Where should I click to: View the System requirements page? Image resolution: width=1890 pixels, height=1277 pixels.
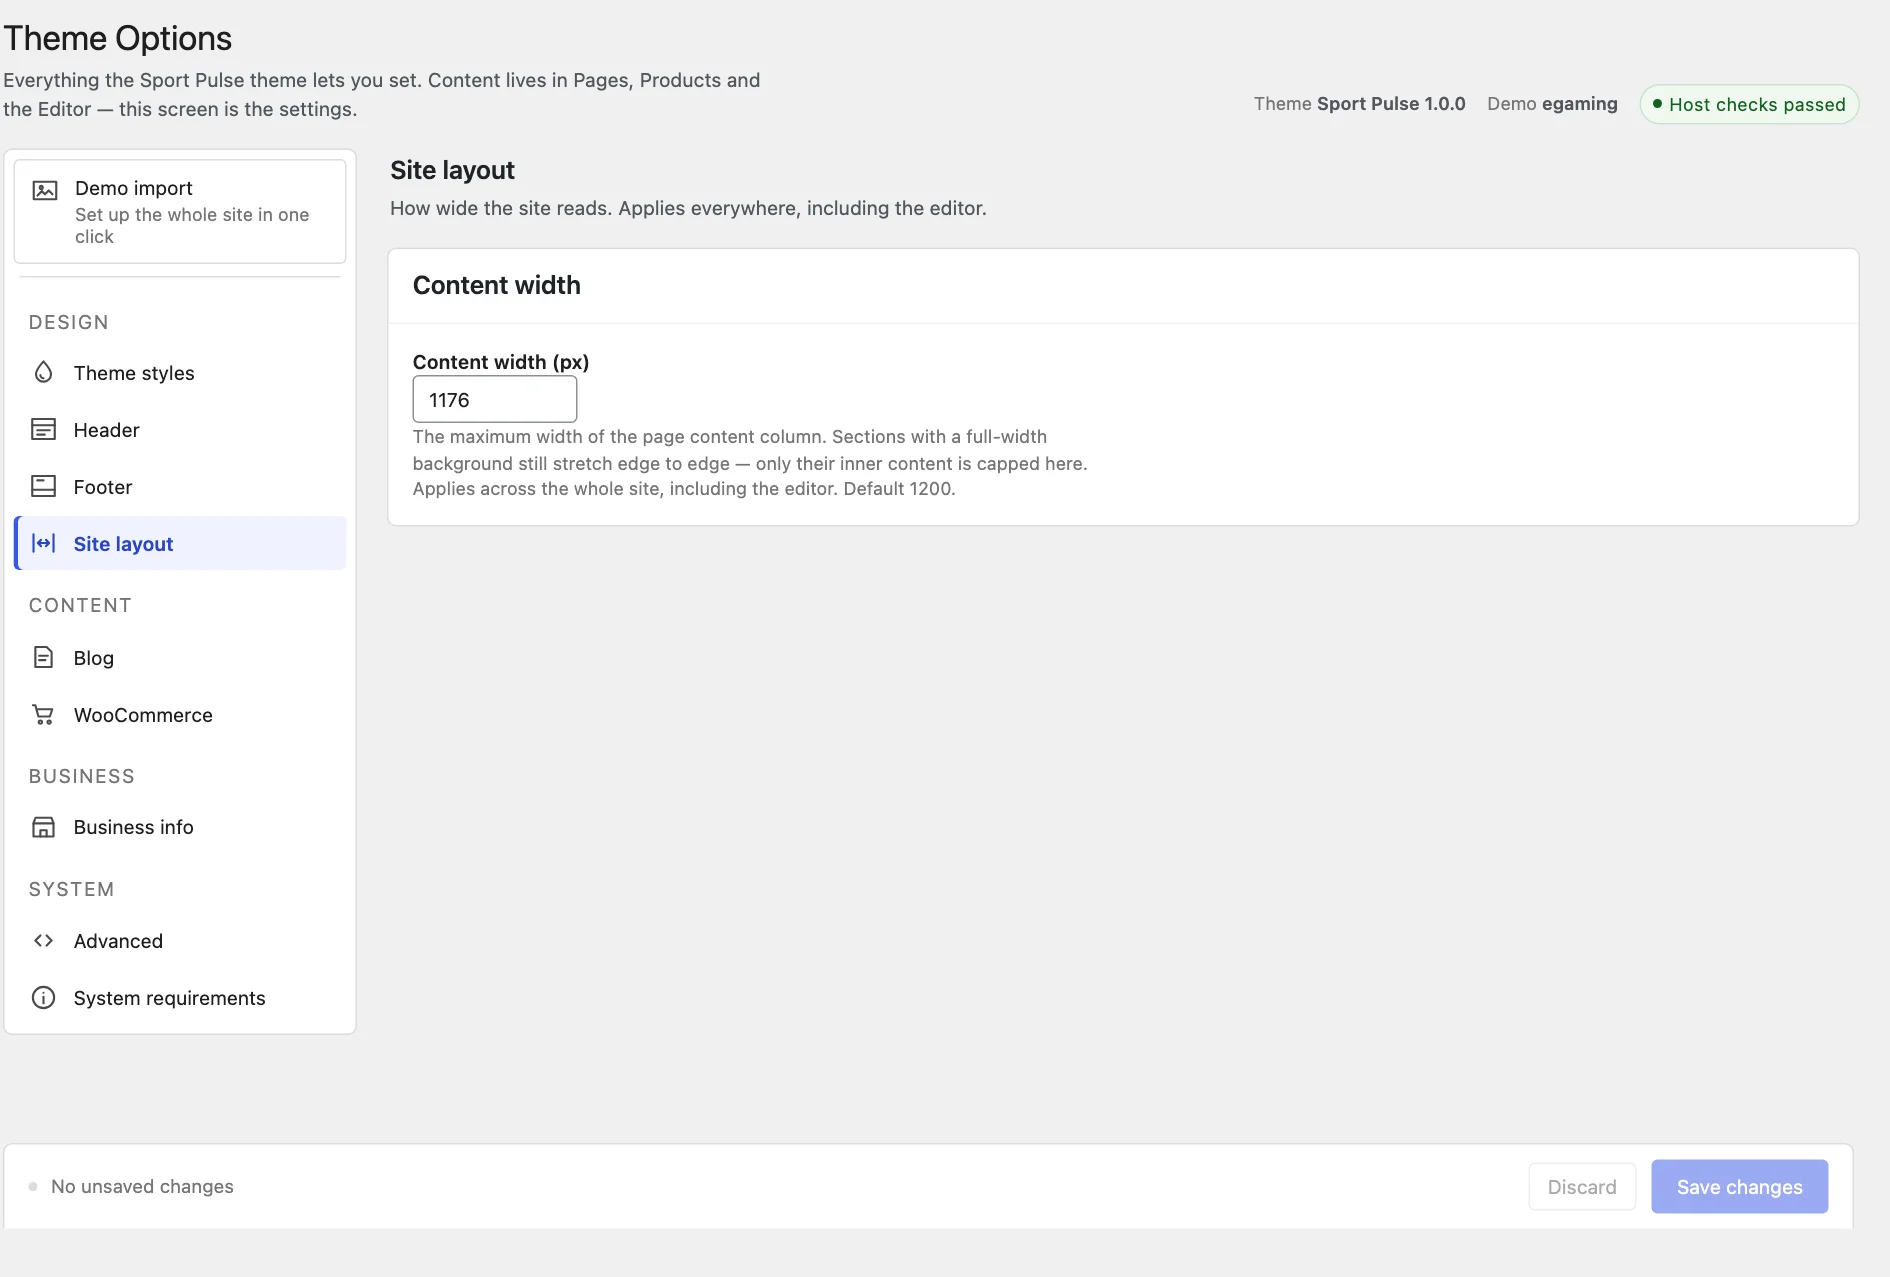coord(180,998)
